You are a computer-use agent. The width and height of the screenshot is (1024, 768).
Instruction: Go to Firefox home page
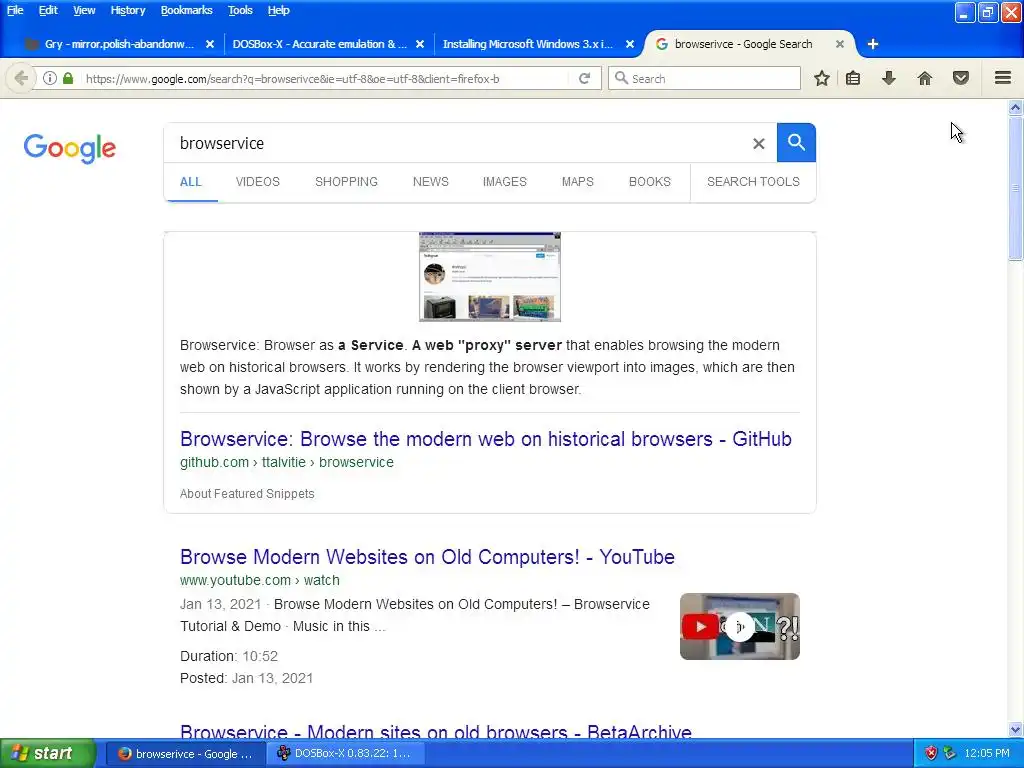coord(925,78)
